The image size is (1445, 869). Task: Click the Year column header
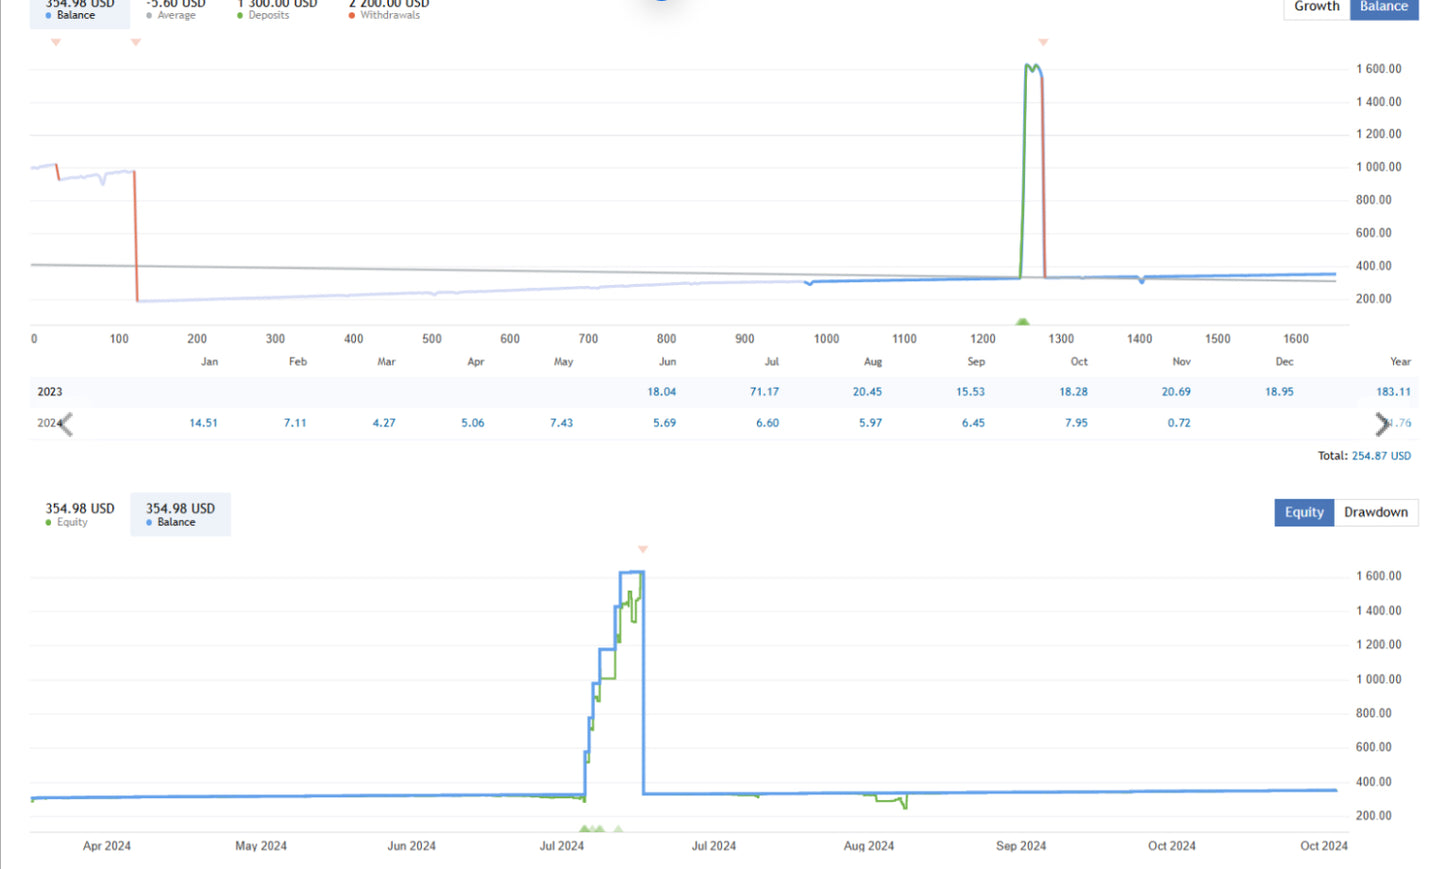[1401, 362]
